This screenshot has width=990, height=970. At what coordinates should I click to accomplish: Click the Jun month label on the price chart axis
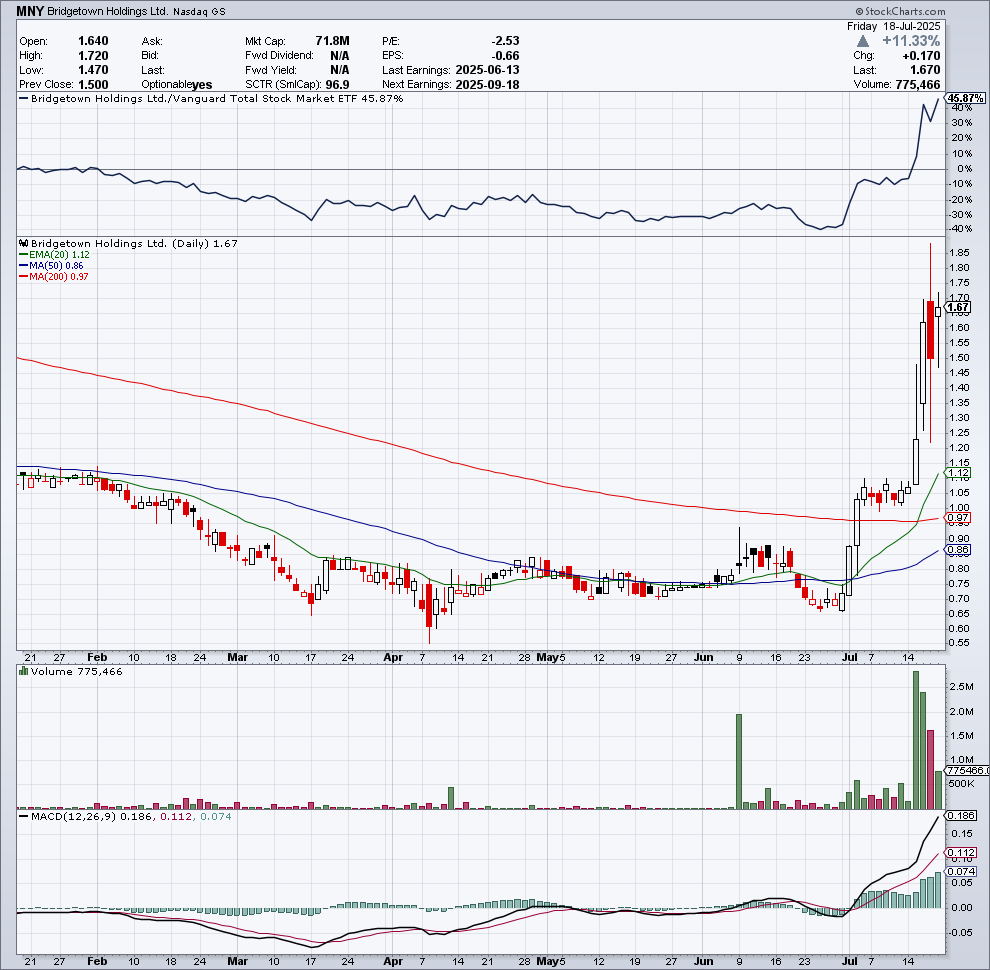703,657
